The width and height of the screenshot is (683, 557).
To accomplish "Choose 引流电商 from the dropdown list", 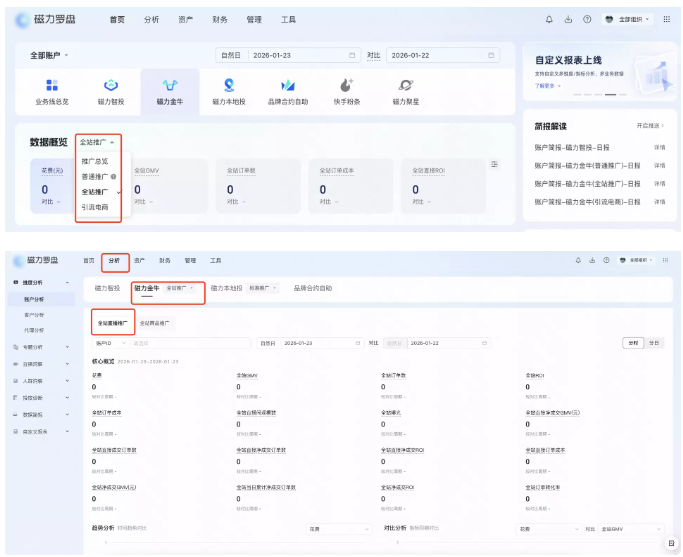I will pos(95,207).
